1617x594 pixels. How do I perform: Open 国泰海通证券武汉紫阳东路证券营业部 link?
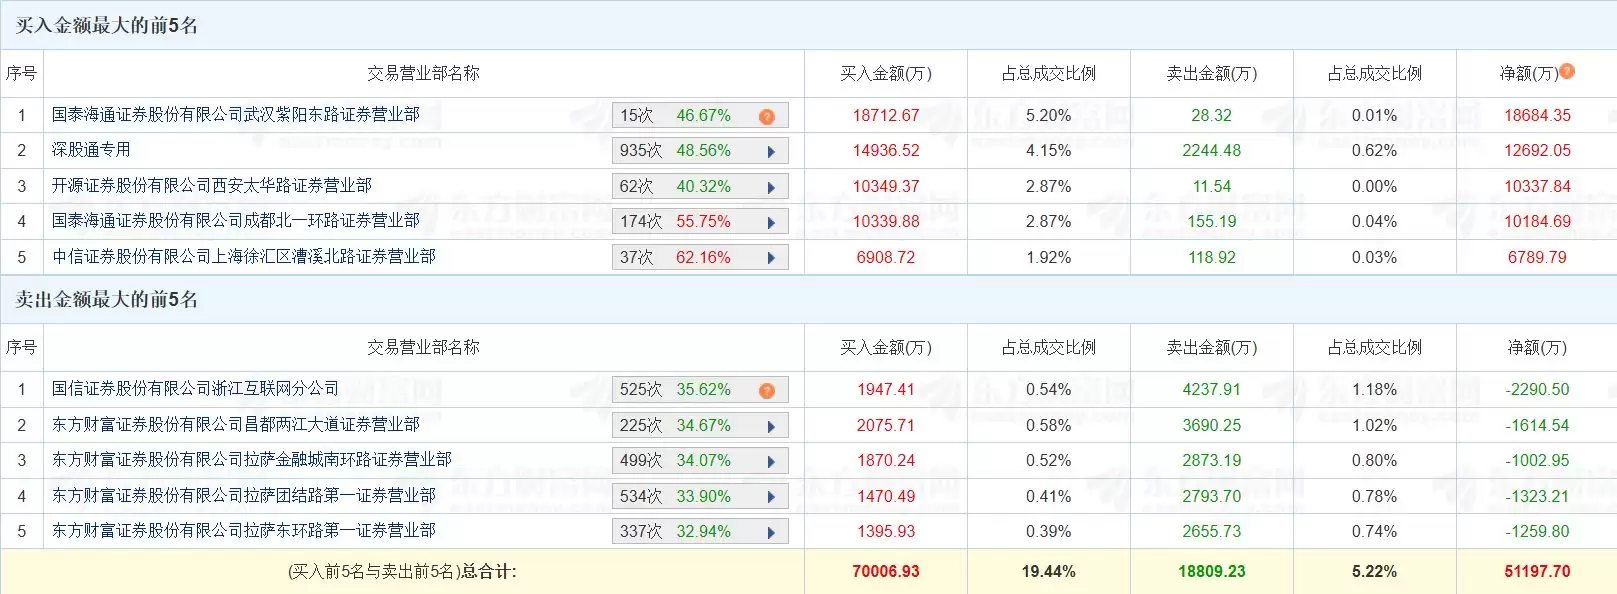tap(236, 115)
